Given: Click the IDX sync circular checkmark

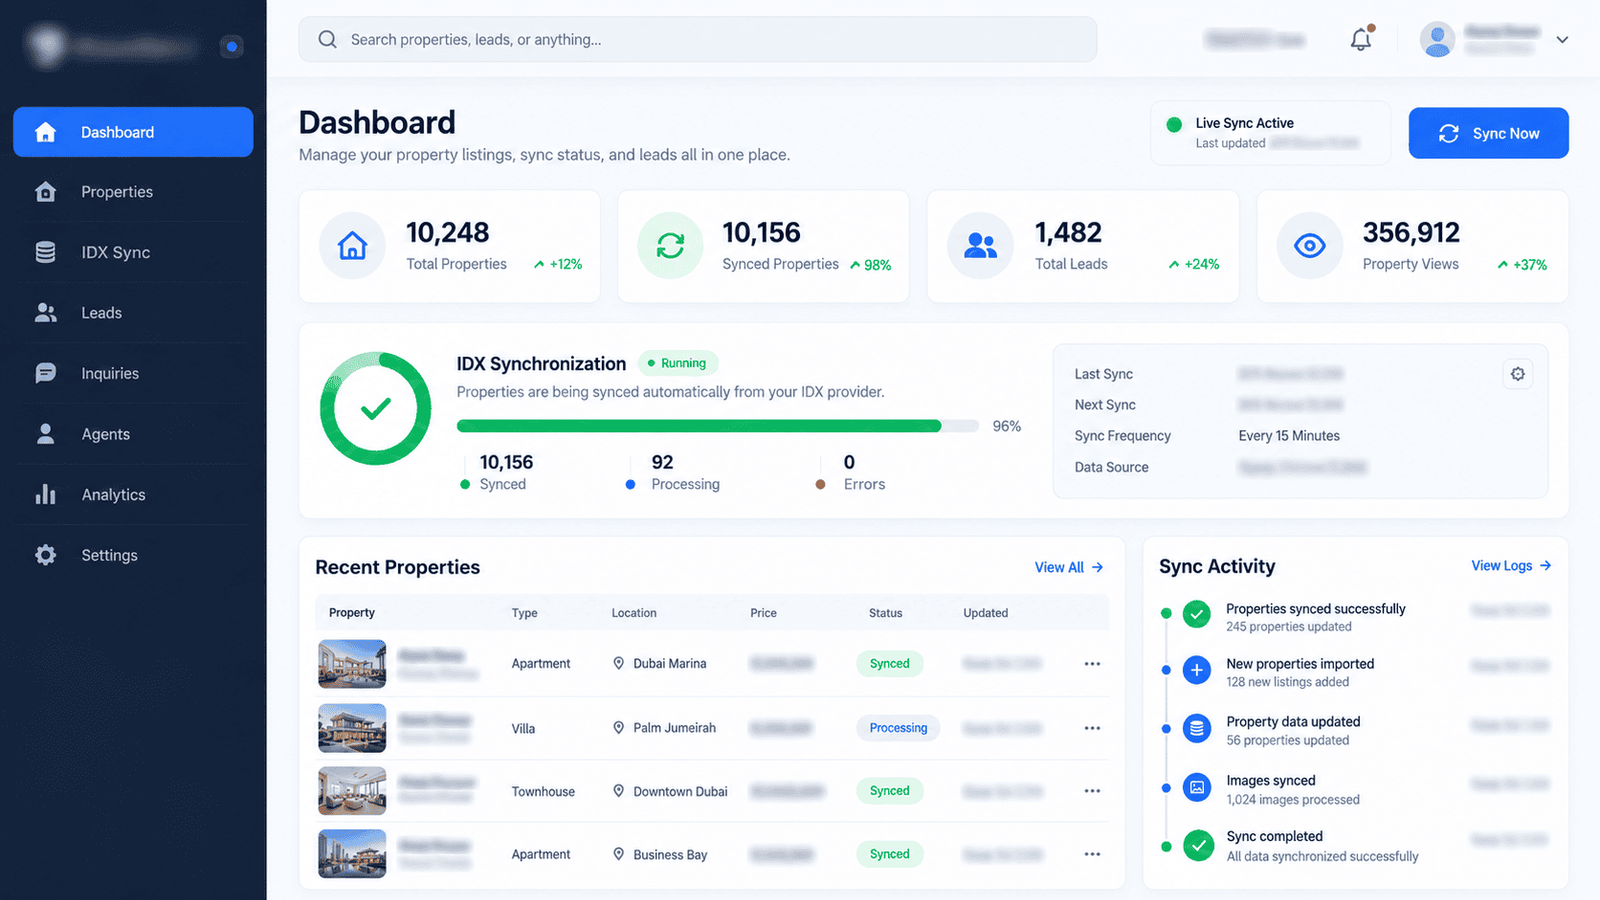Looking at the screenshot, I should click(375, 408).
